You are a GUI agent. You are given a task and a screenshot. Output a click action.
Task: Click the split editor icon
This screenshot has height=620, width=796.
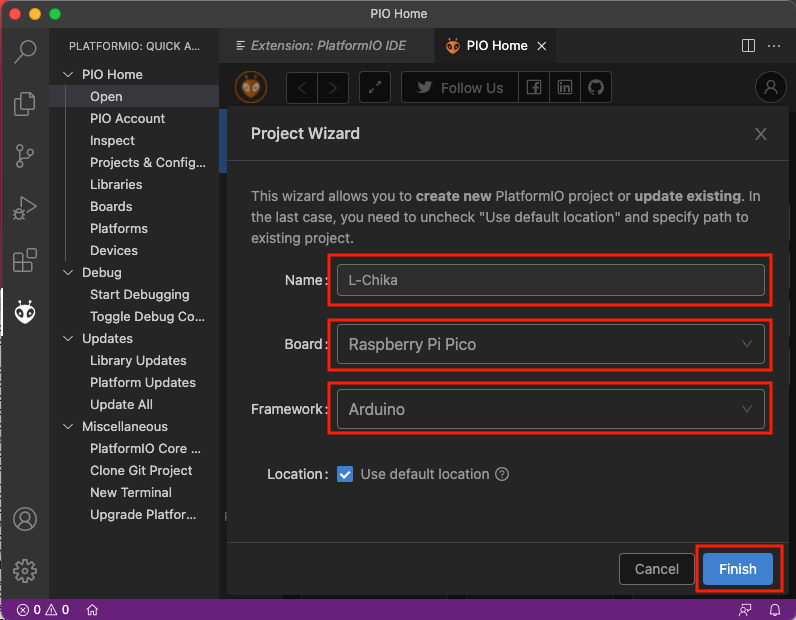tap(748, 46)
